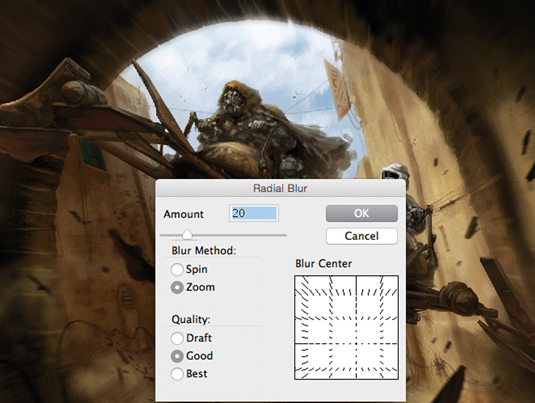Click the Amount slider handle

coord(187,234)
